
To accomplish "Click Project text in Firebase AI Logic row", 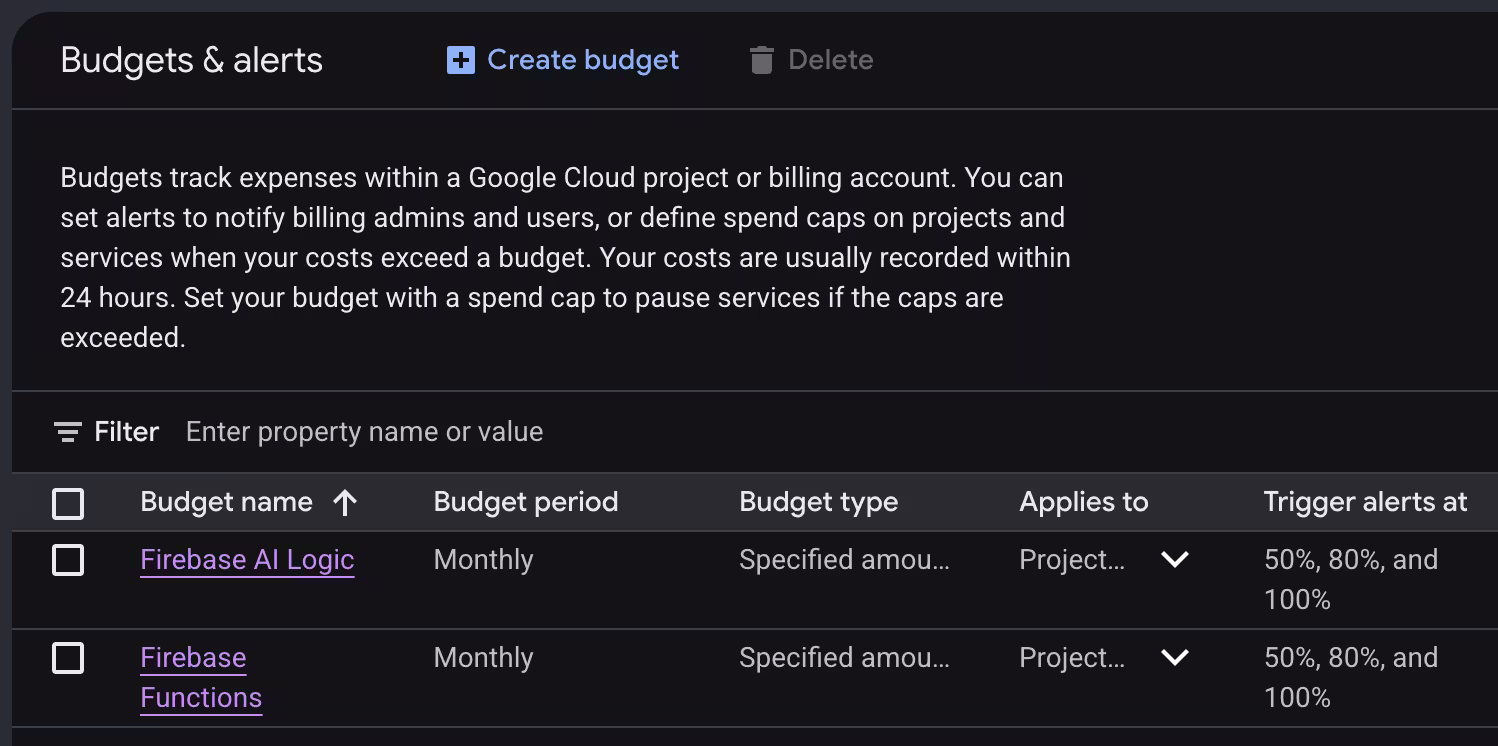I will 1072,560.
